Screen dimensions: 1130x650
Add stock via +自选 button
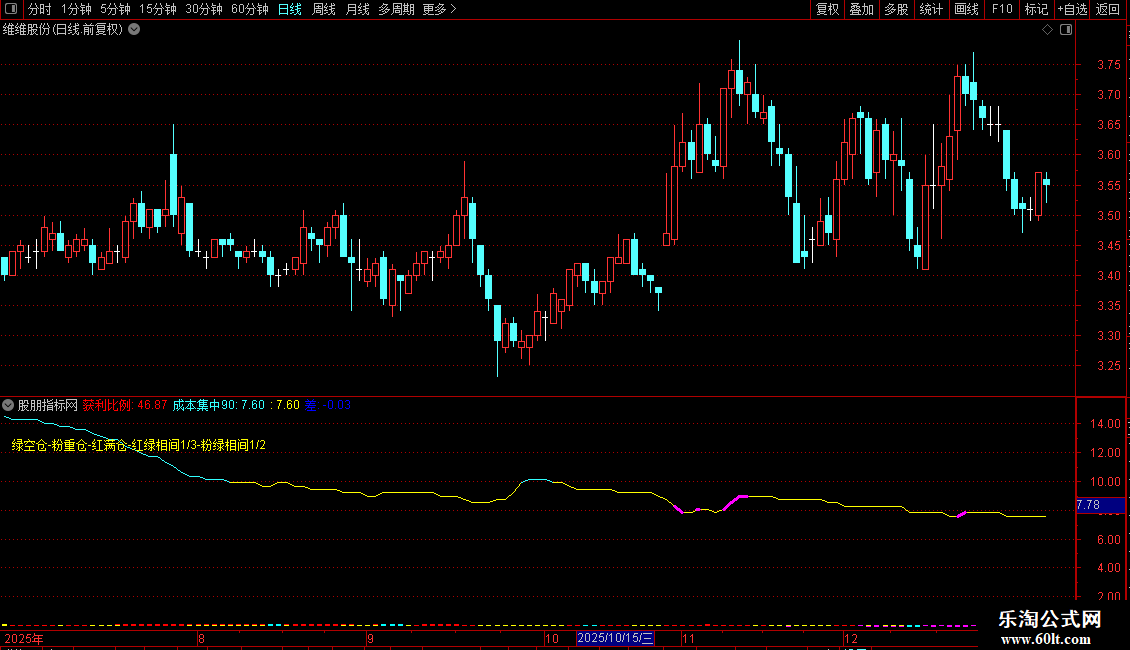tap(1072, 9)
